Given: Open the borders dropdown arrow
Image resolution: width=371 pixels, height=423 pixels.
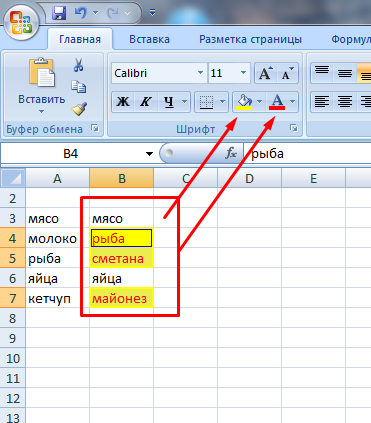Looking at the screenshot, I should [x=222, y=102].
